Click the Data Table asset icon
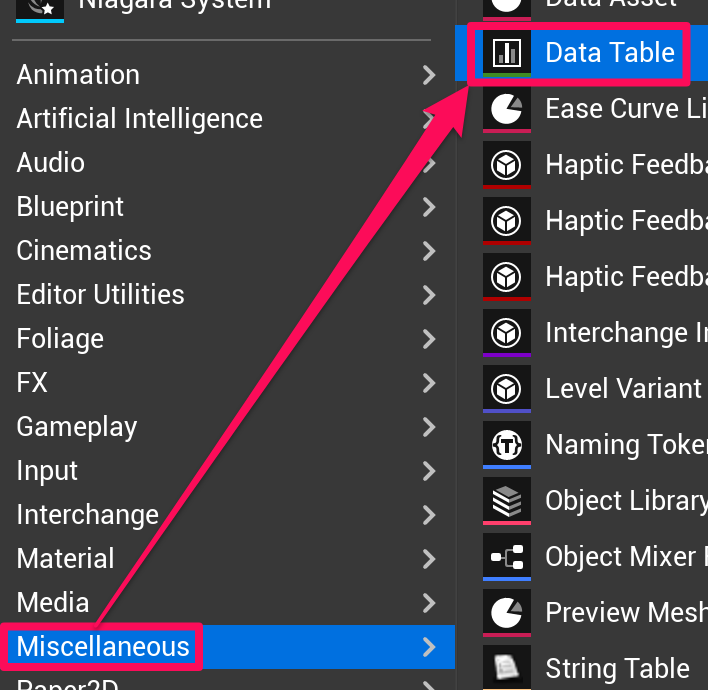The height and width of the screenshot is (690, 708). tap(507, 53)
